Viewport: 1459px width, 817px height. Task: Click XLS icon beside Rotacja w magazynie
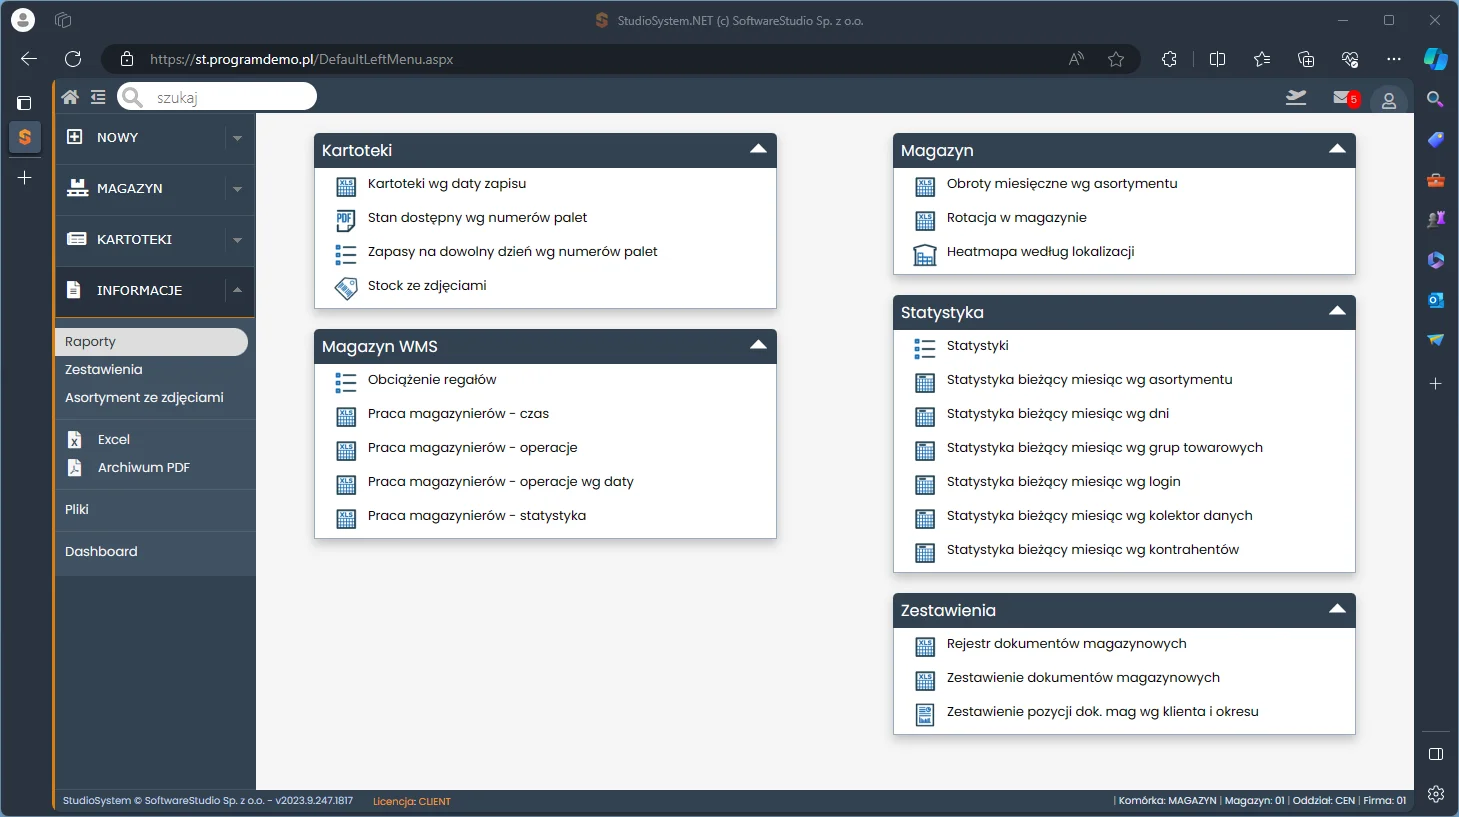point(925,220)
